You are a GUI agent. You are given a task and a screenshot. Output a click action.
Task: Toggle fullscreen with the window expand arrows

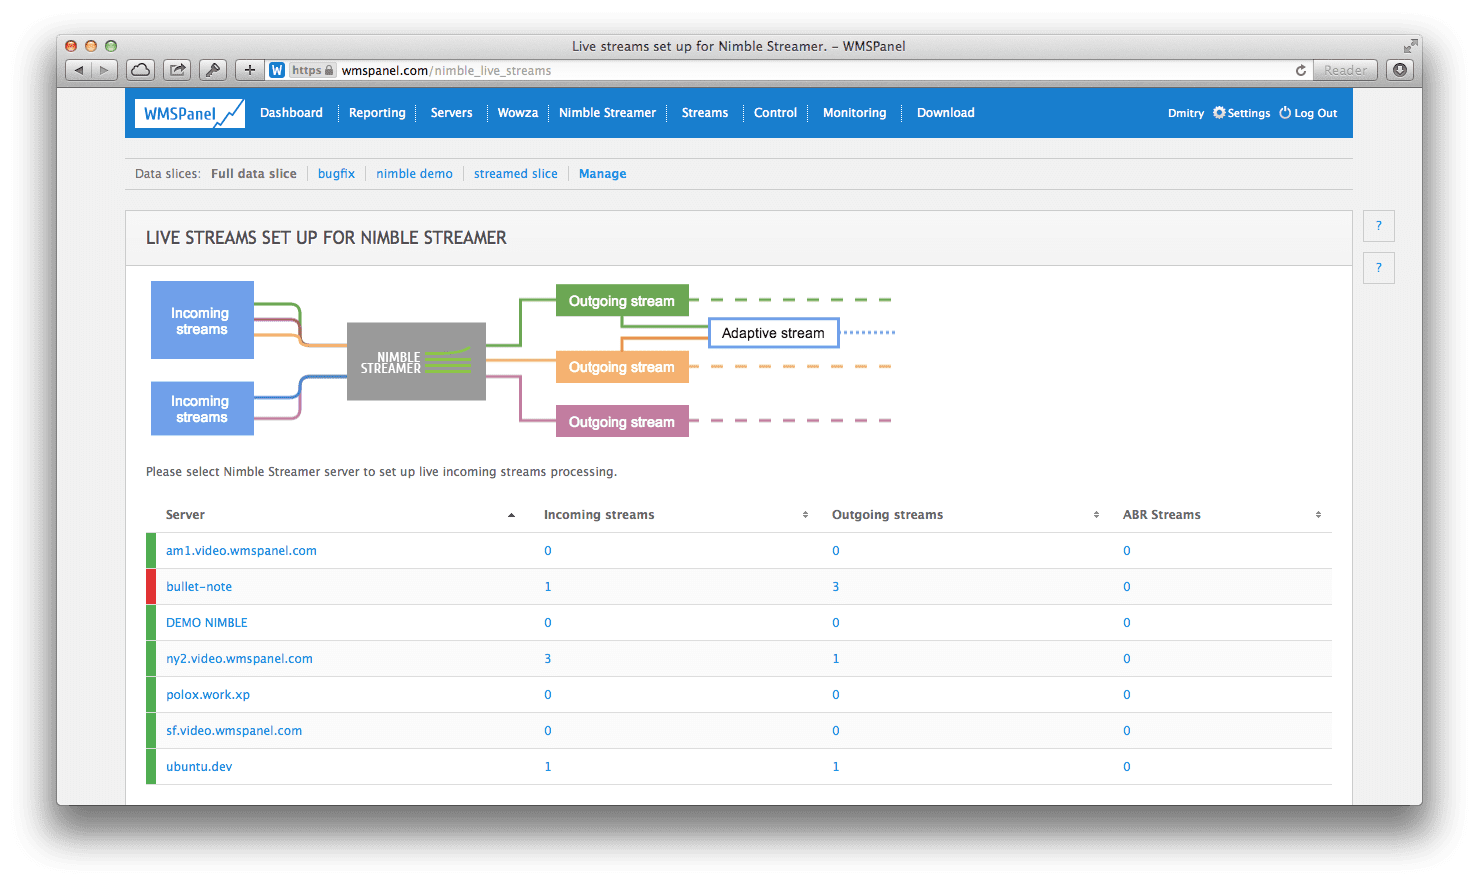1410,46
